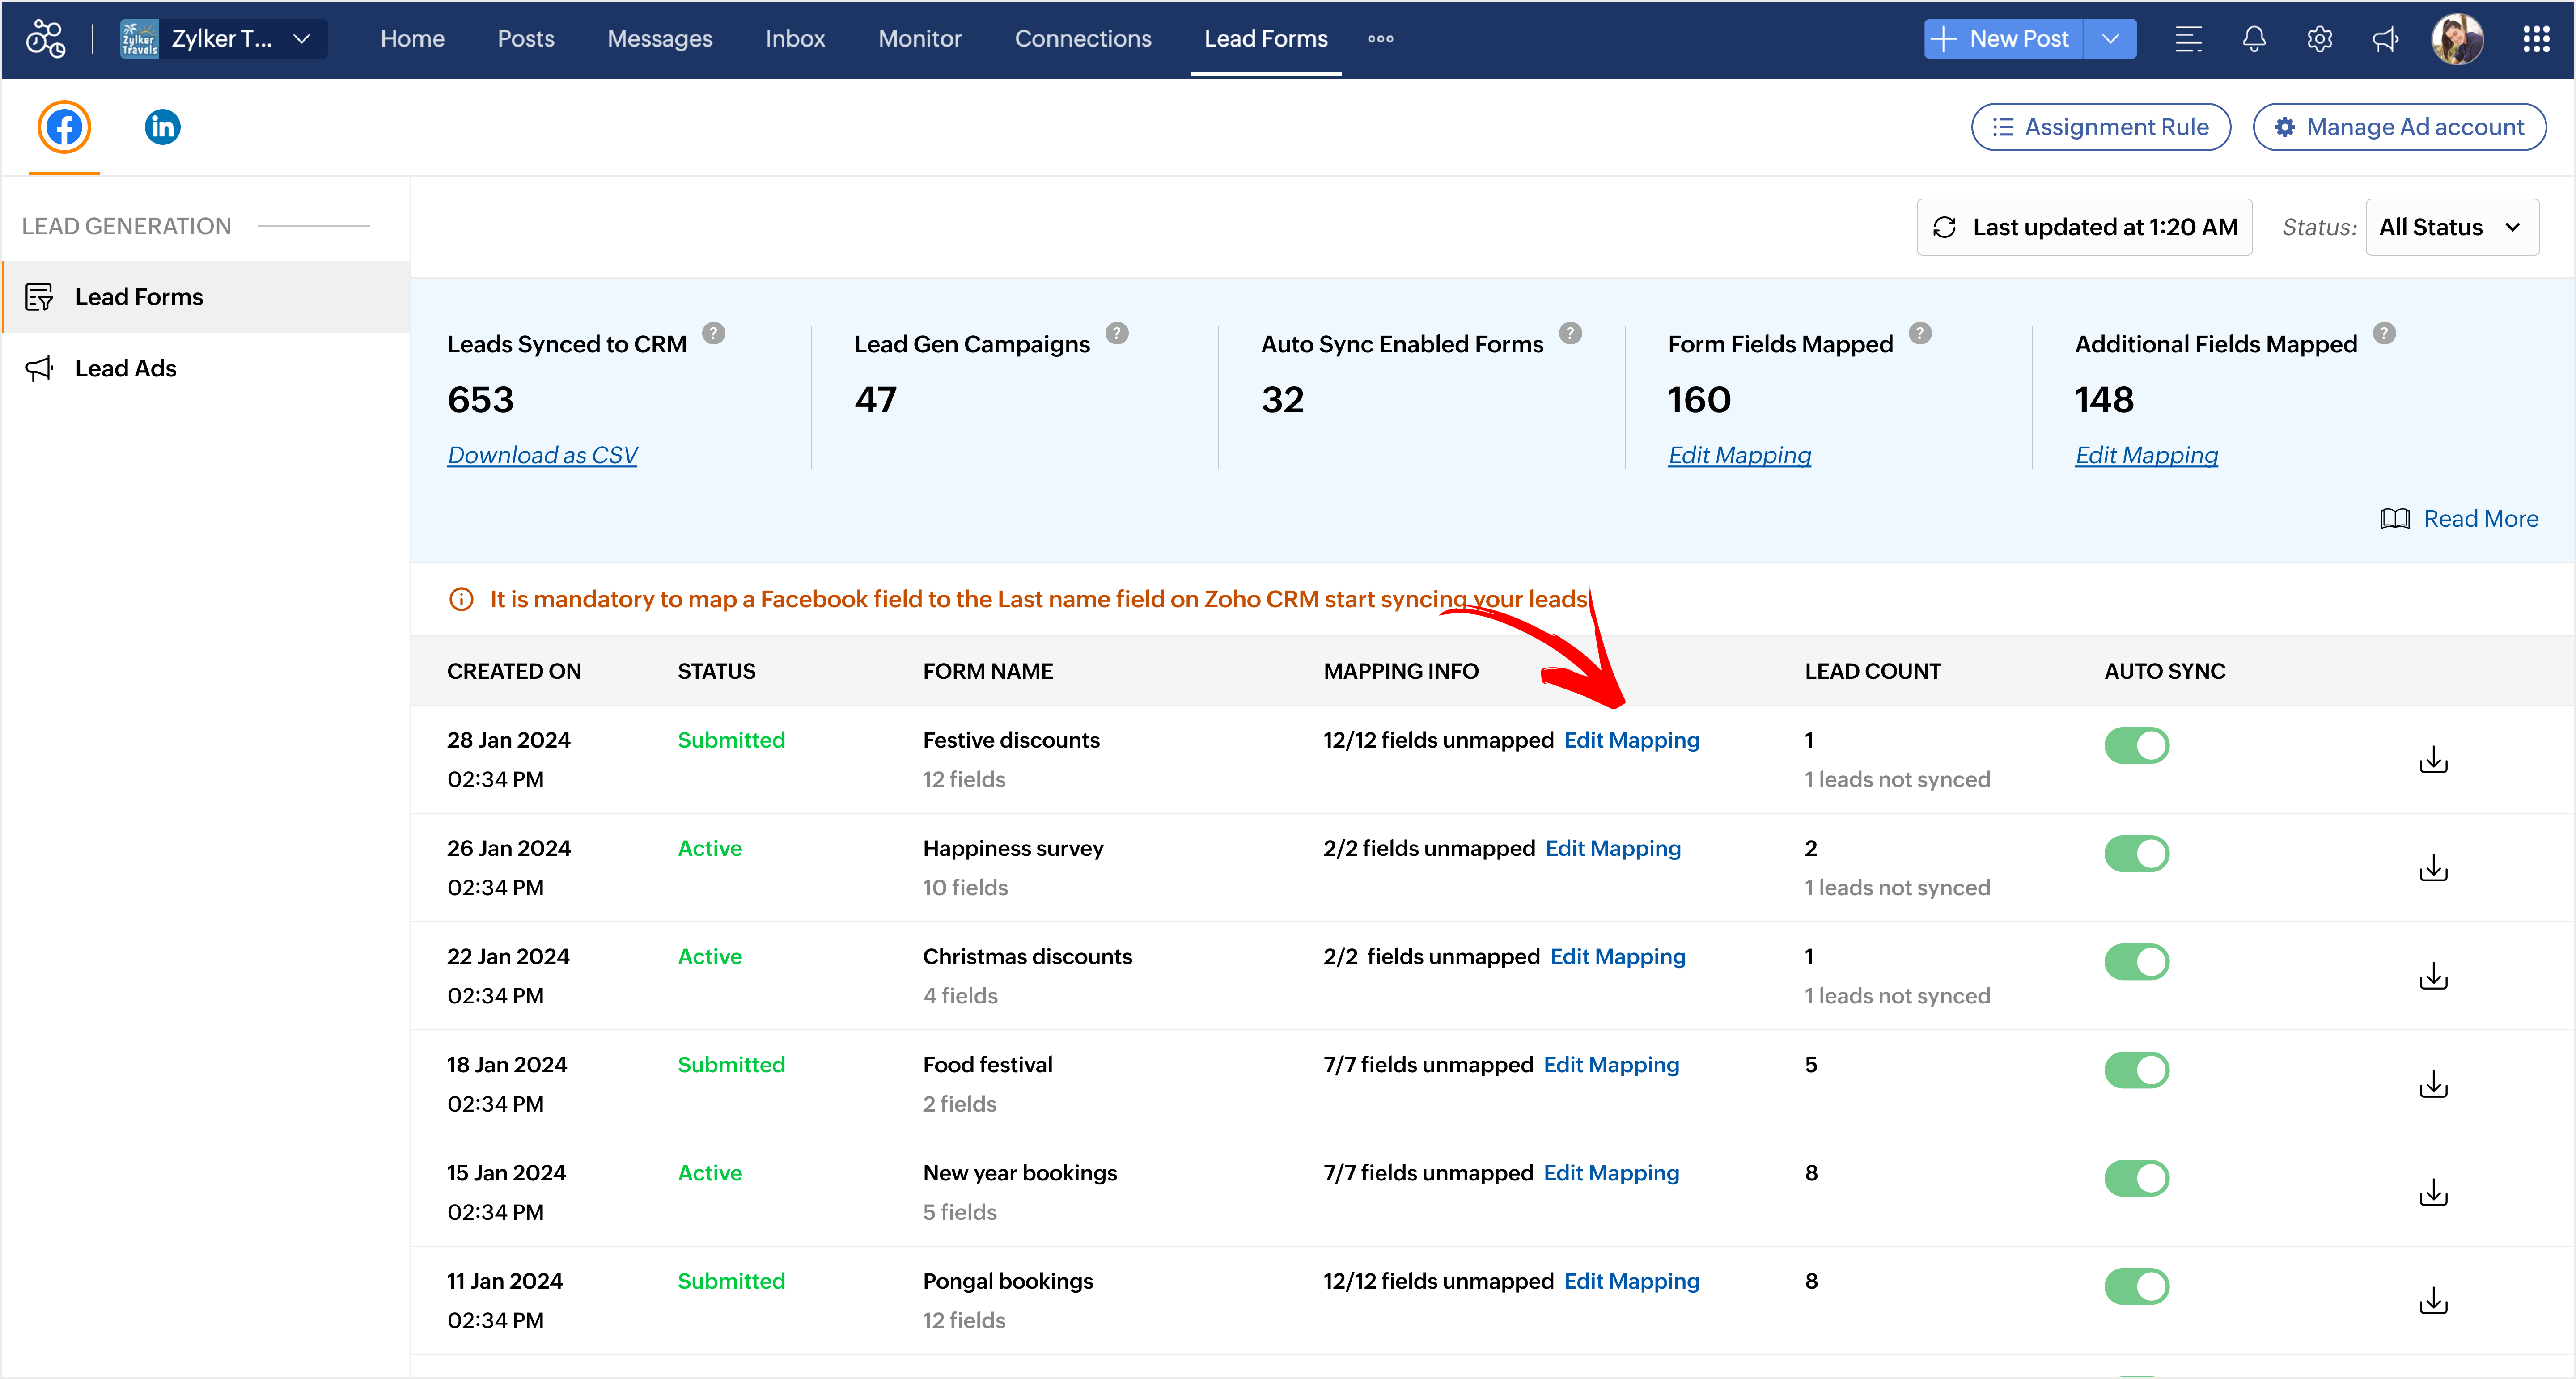Edit mapping for Festive discounts form

[x=1631, y=740]
